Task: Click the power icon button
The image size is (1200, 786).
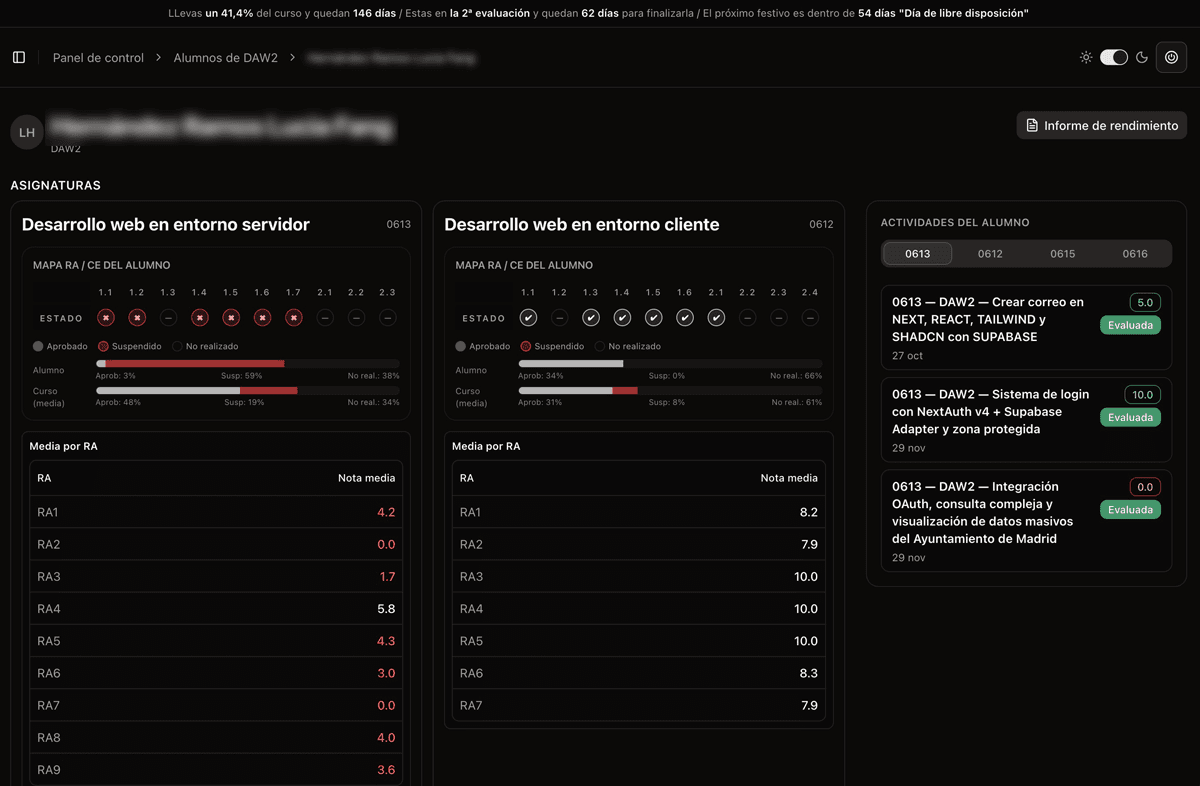Action: pos(1171,58)
